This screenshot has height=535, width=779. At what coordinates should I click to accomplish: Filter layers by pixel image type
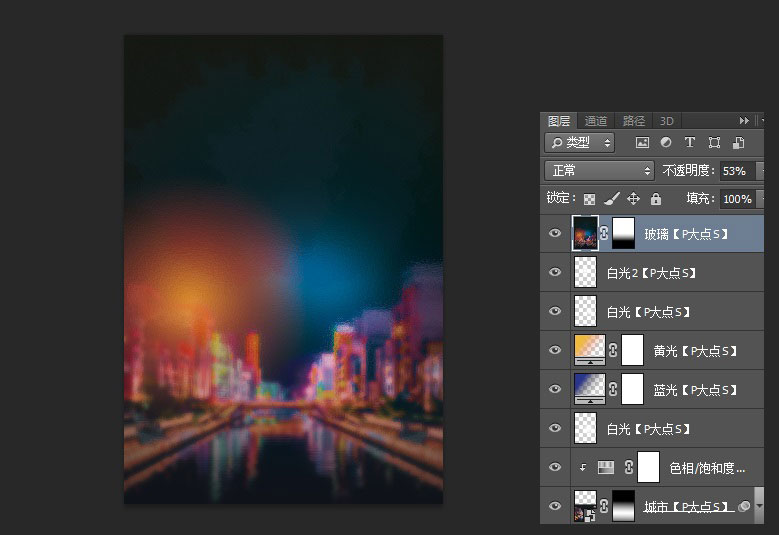(642, 143)
